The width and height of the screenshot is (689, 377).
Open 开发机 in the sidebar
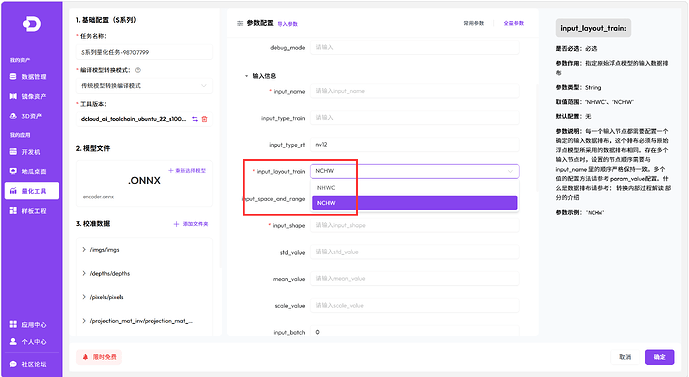coord(32,152)
